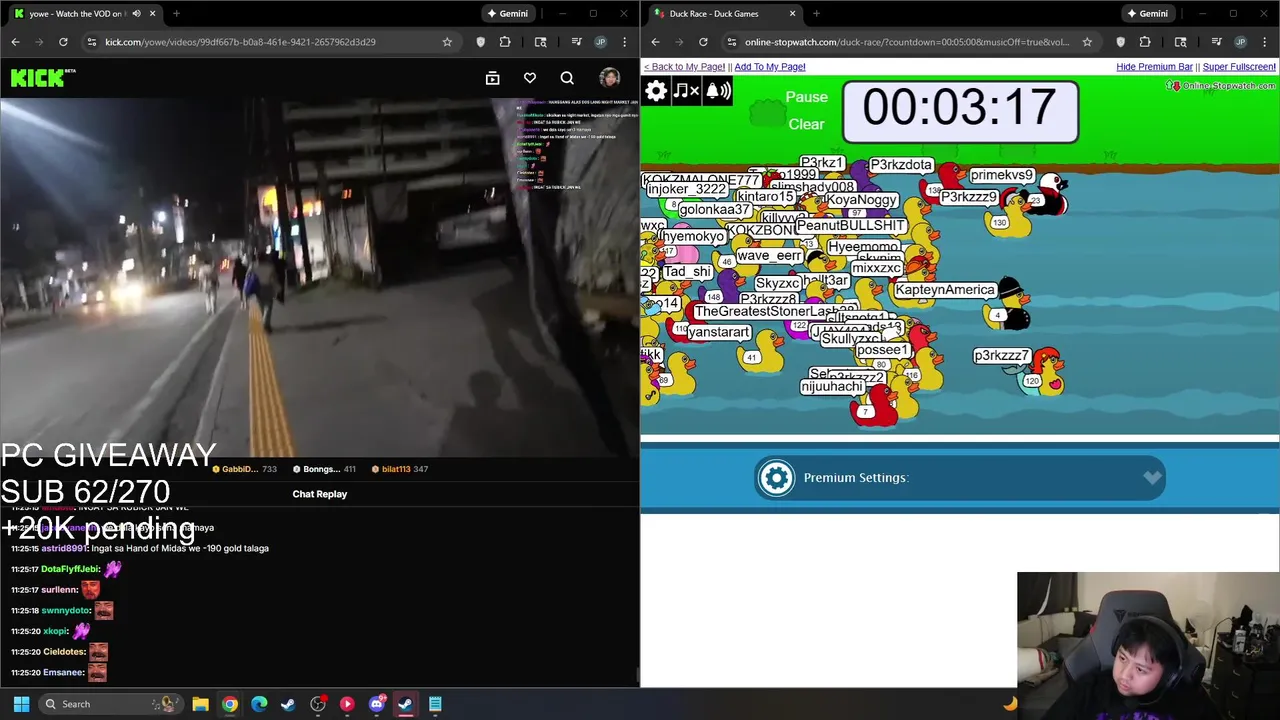Click the Kick logo in header
Viewport: 1280px width, 720px height.
[42, 78]
